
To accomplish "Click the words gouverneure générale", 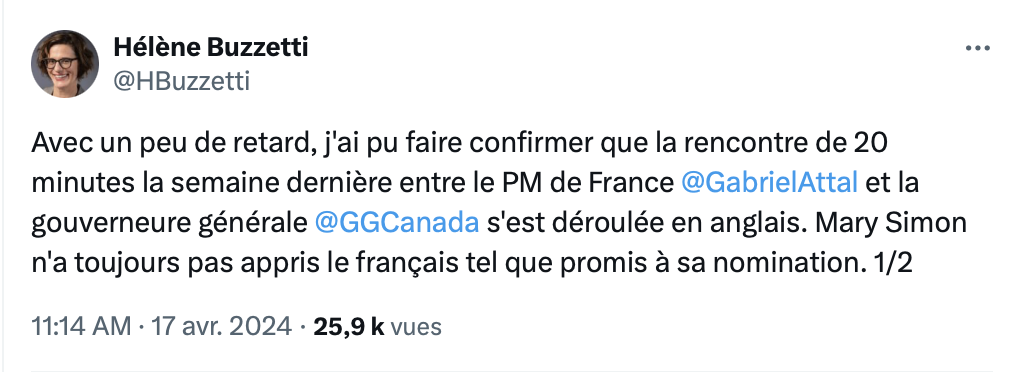I will click(169, 224).
